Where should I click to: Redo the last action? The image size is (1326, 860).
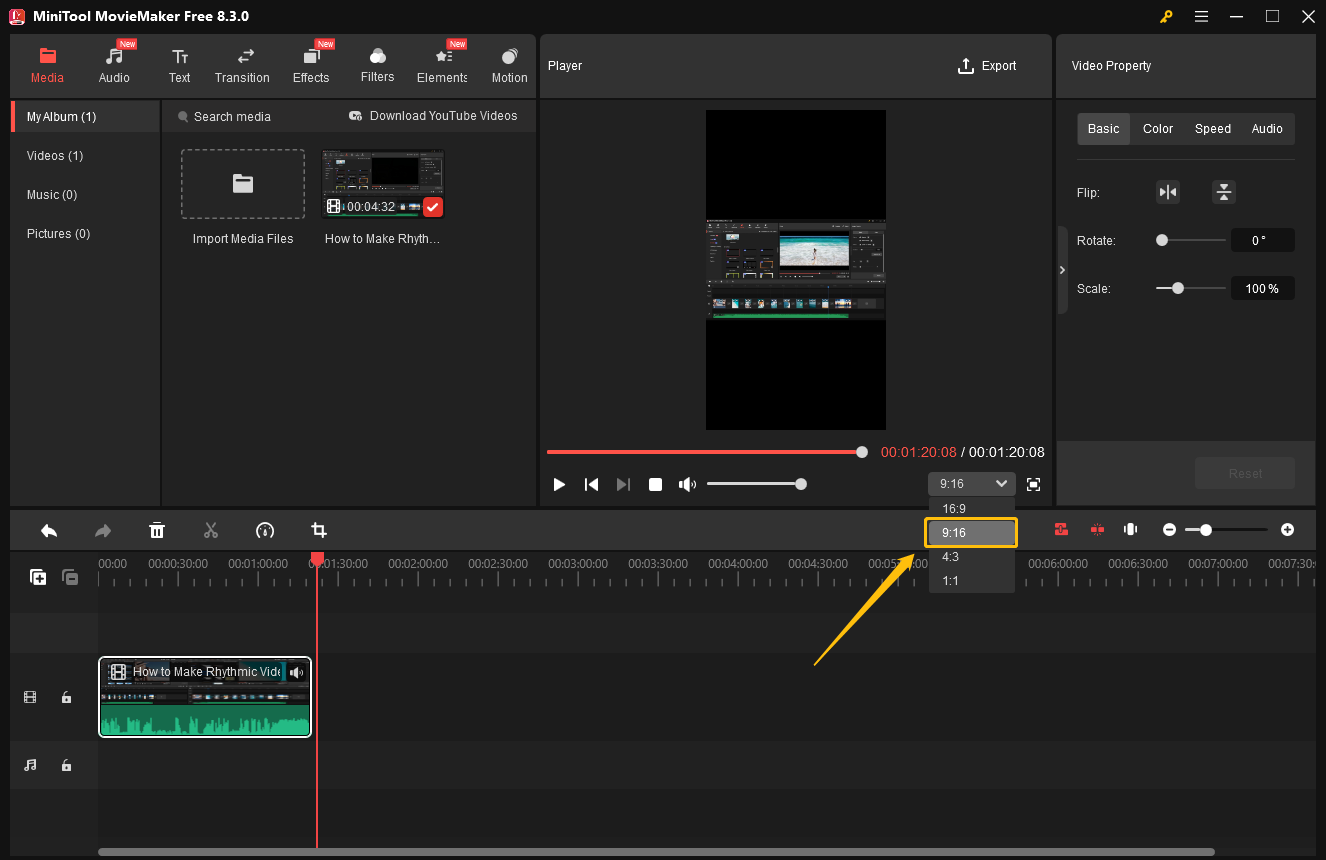[103, 530]
